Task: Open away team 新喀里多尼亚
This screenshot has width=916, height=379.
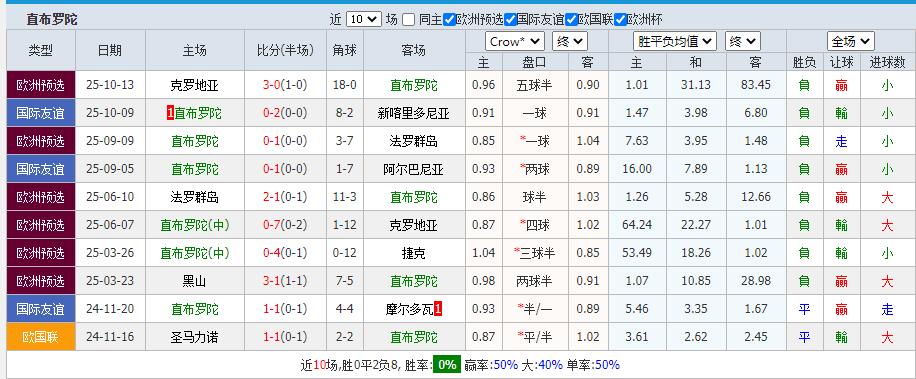Action: 414,113
